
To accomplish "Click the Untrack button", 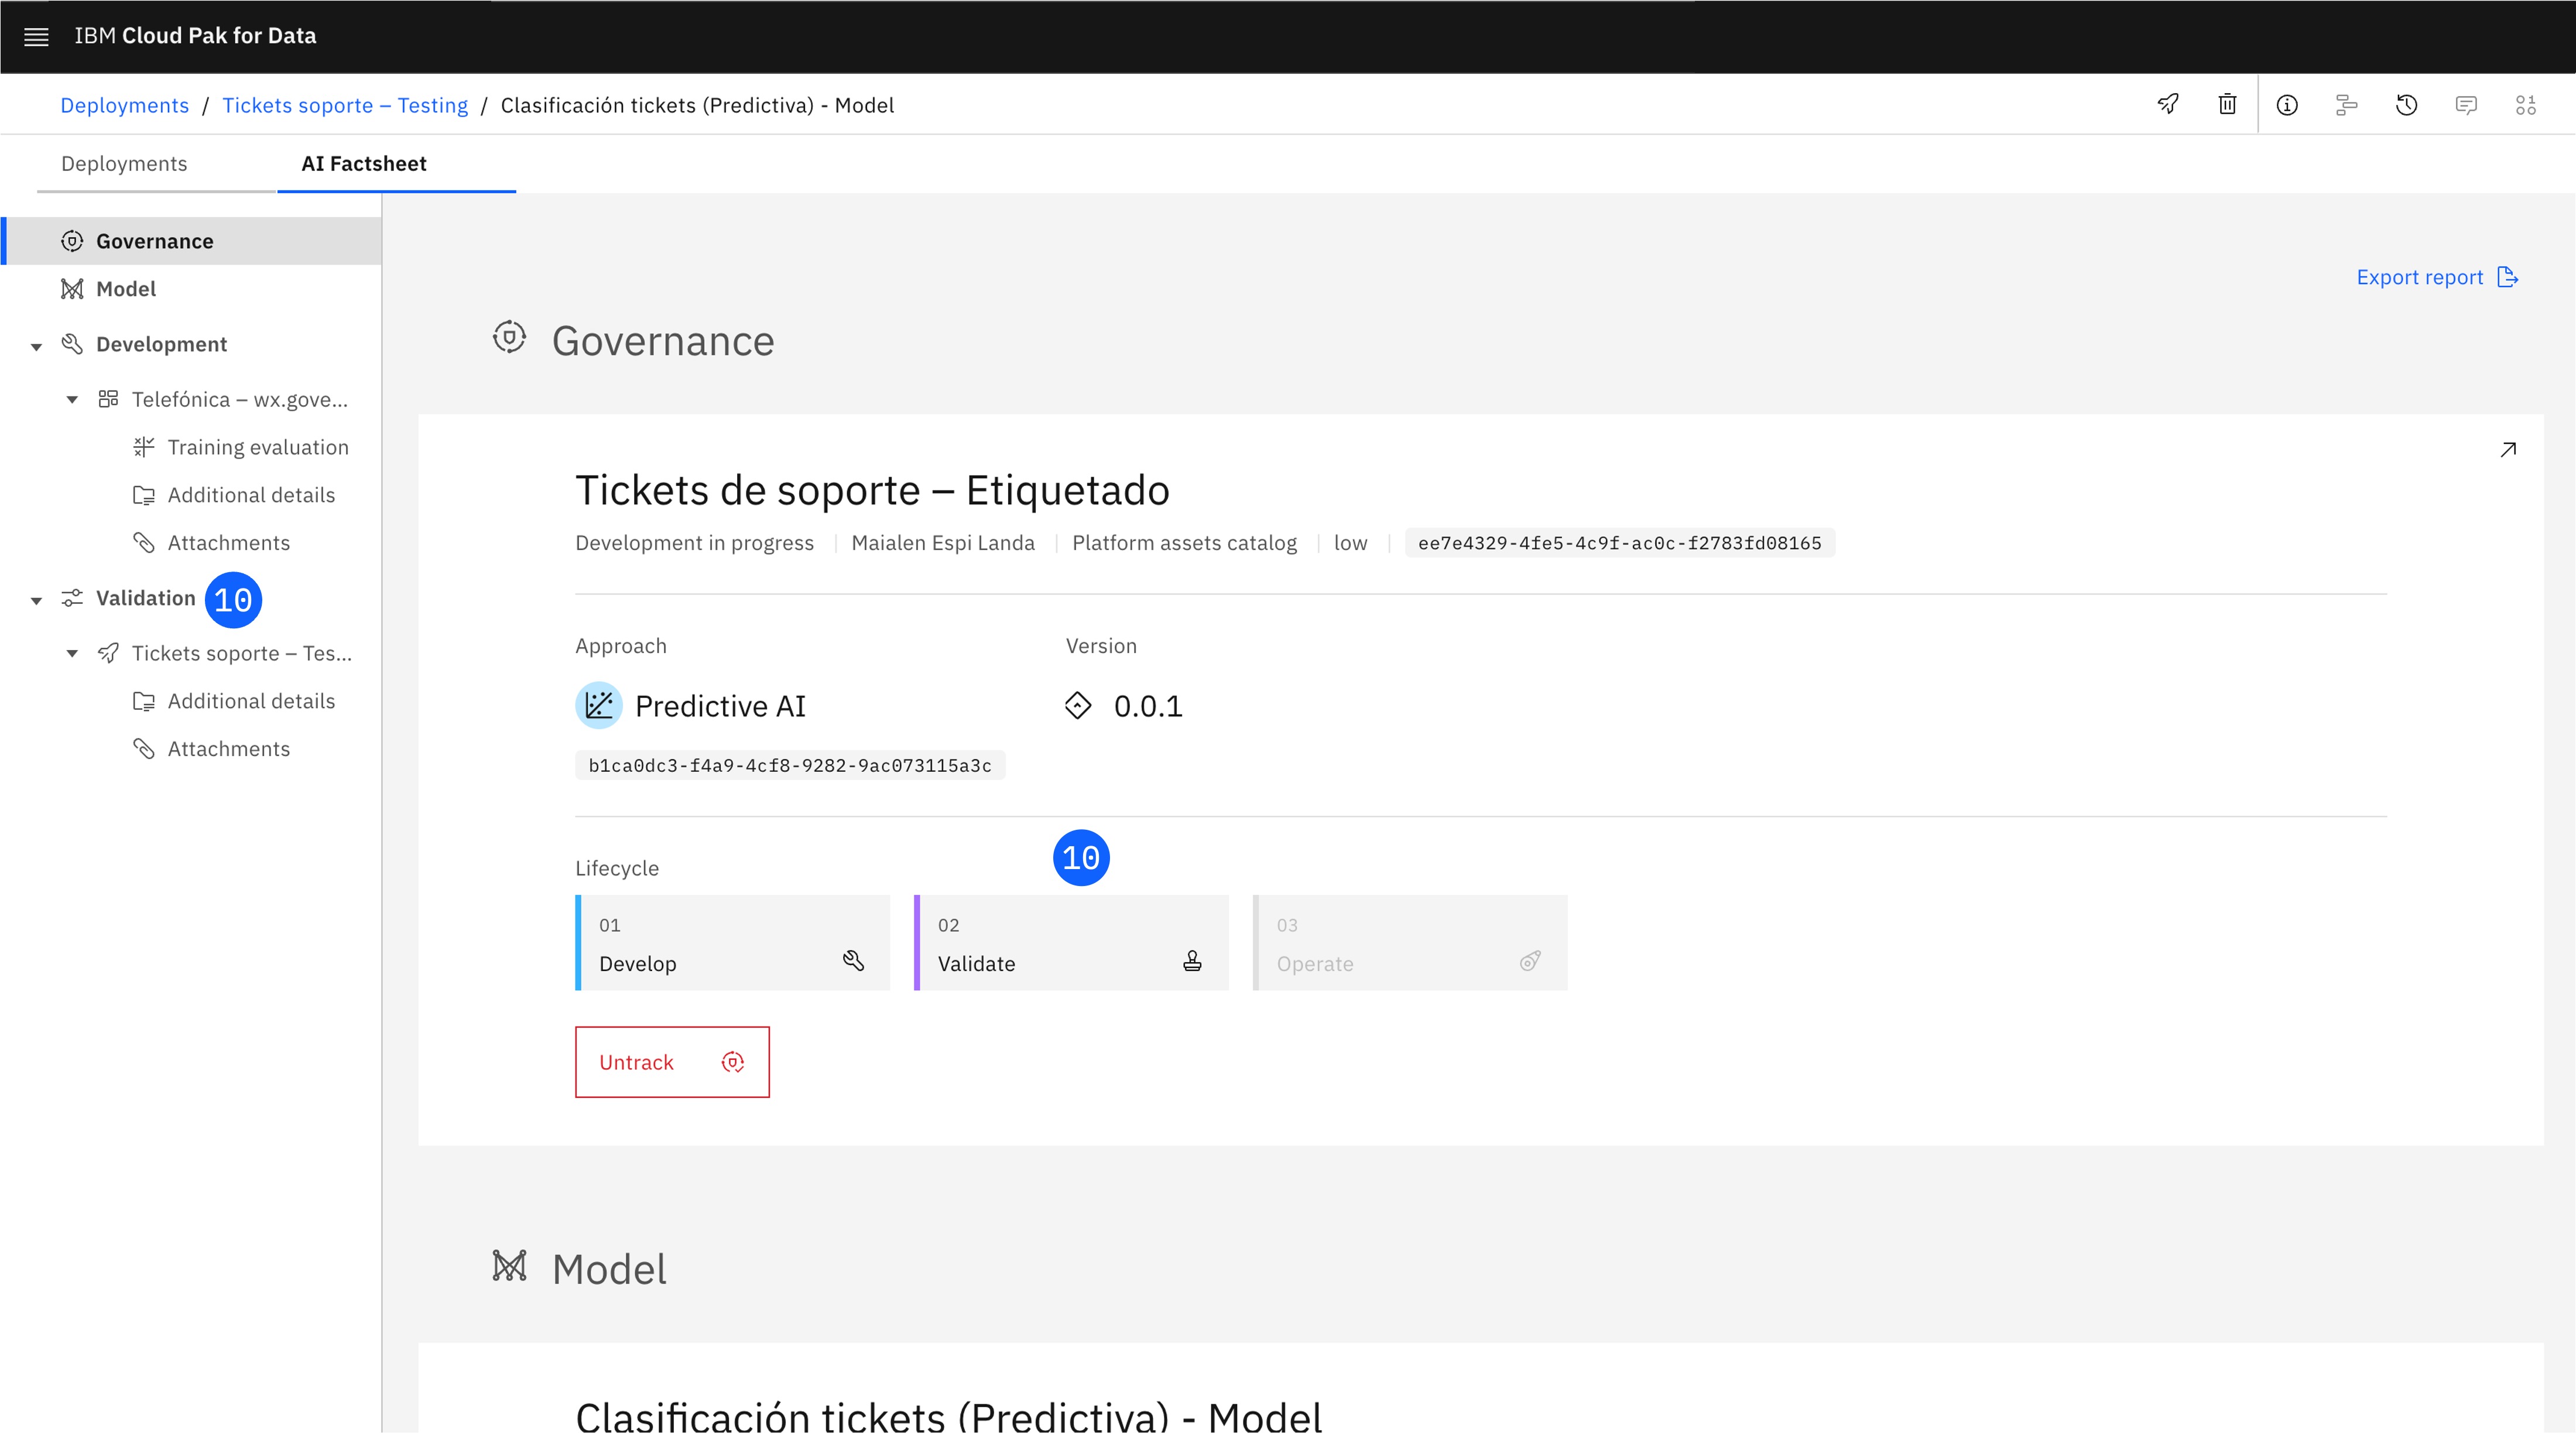I will pyautogui.click(x=672, y=1062).
